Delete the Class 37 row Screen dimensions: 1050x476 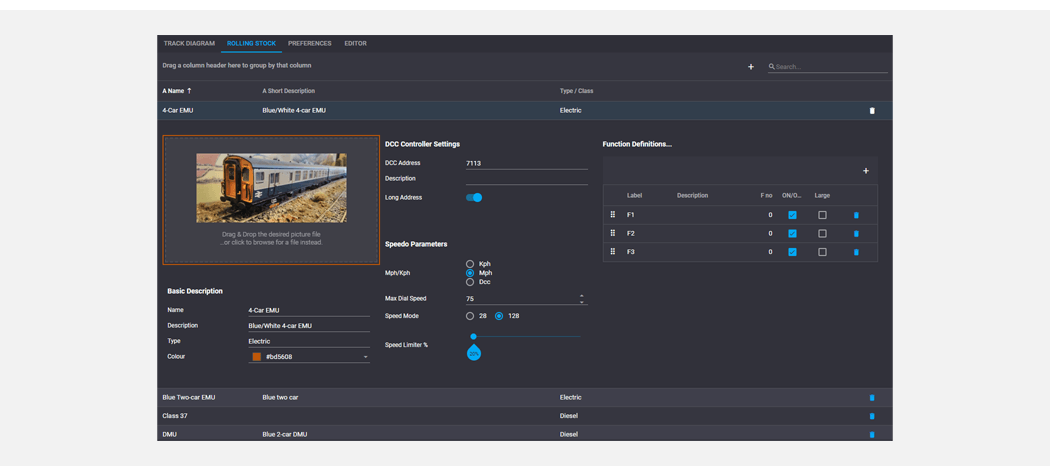[x=872, y=416]
